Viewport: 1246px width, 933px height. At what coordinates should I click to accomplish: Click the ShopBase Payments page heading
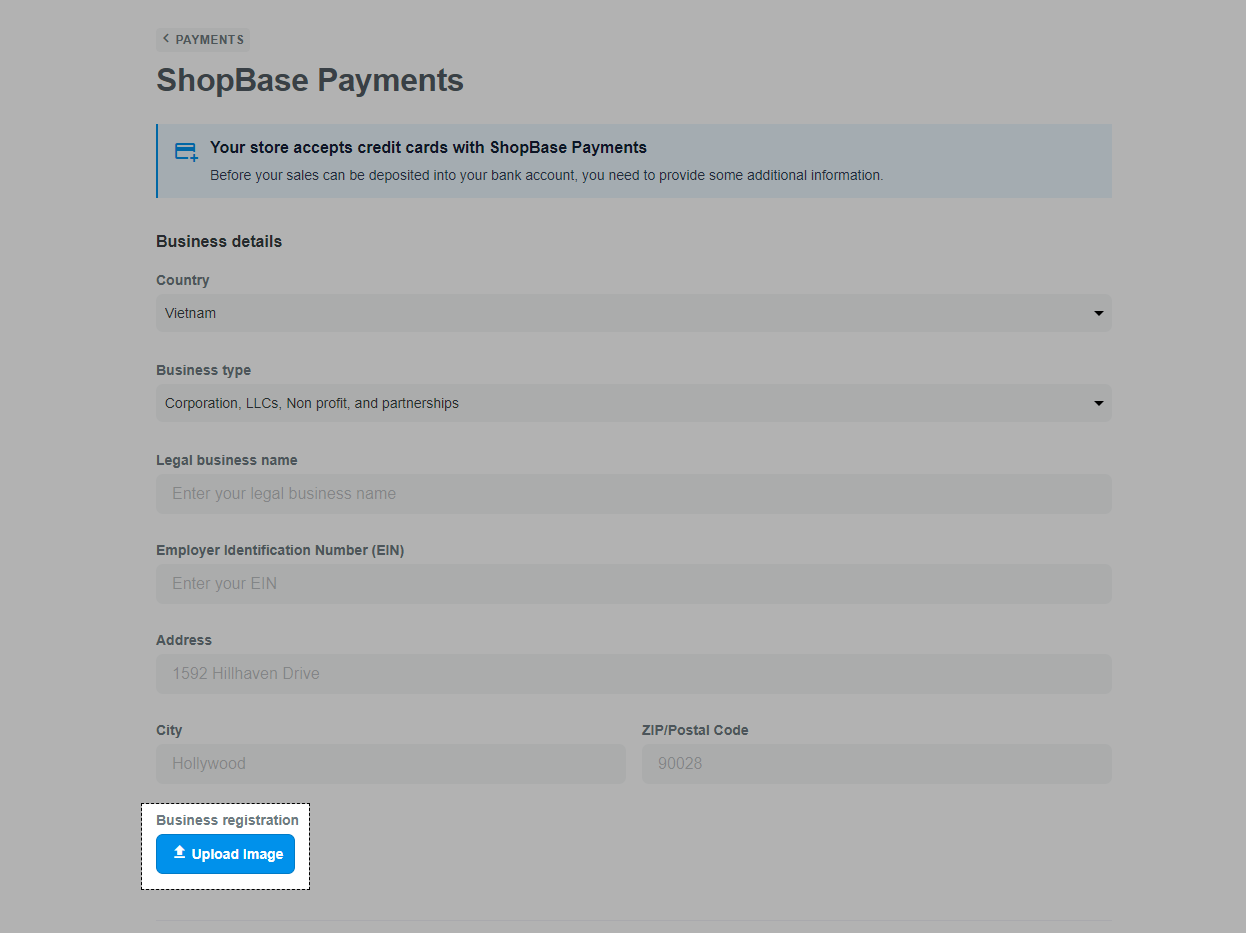[310, 80]
